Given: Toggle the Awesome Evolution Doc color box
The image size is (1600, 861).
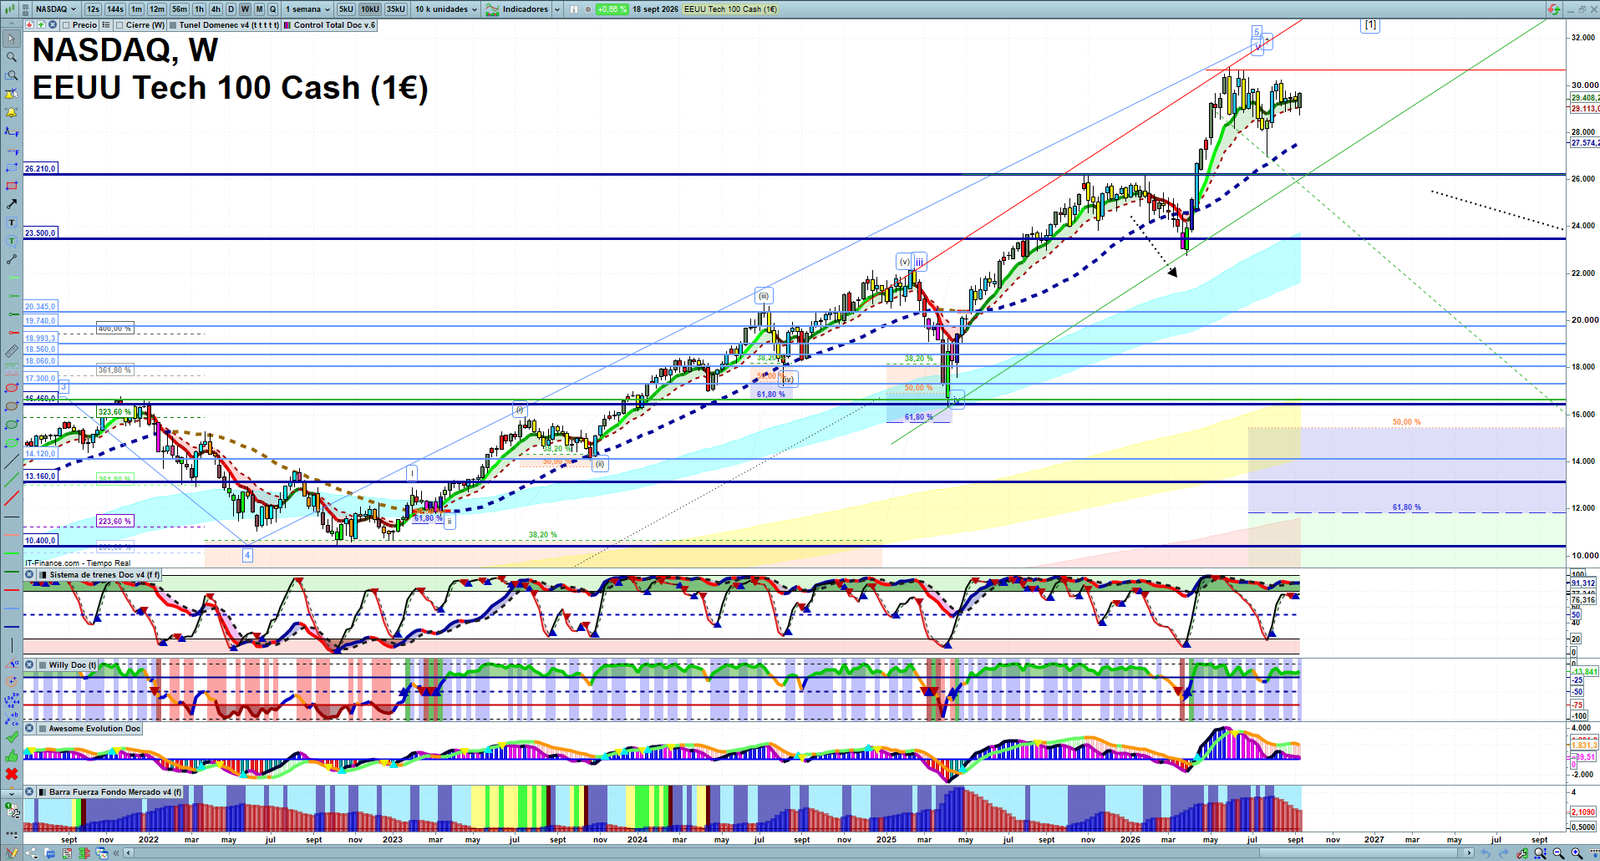Looking at the screenshot, I should pyautogui.click(x=42, y=728).
